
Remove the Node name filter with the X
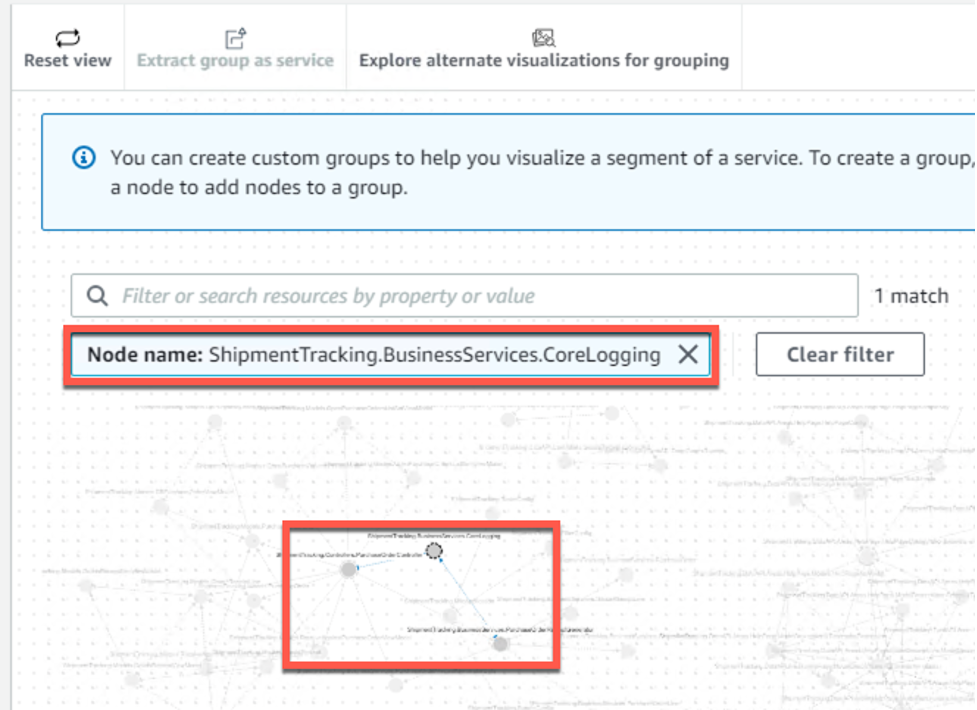point(688,354)
